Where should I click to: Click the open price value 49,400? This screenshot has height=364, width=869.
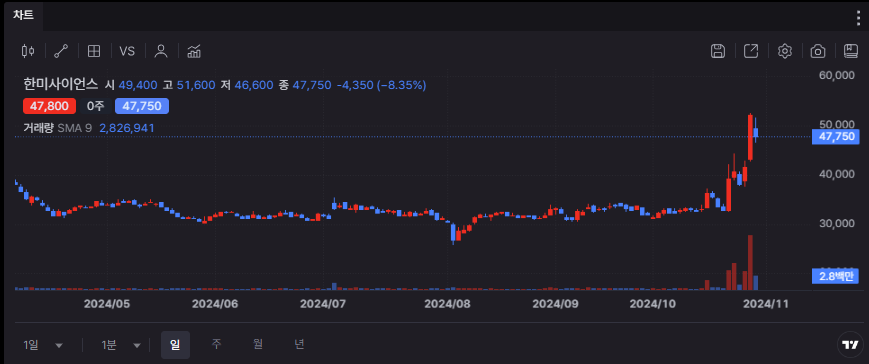(x=138, y=85)
